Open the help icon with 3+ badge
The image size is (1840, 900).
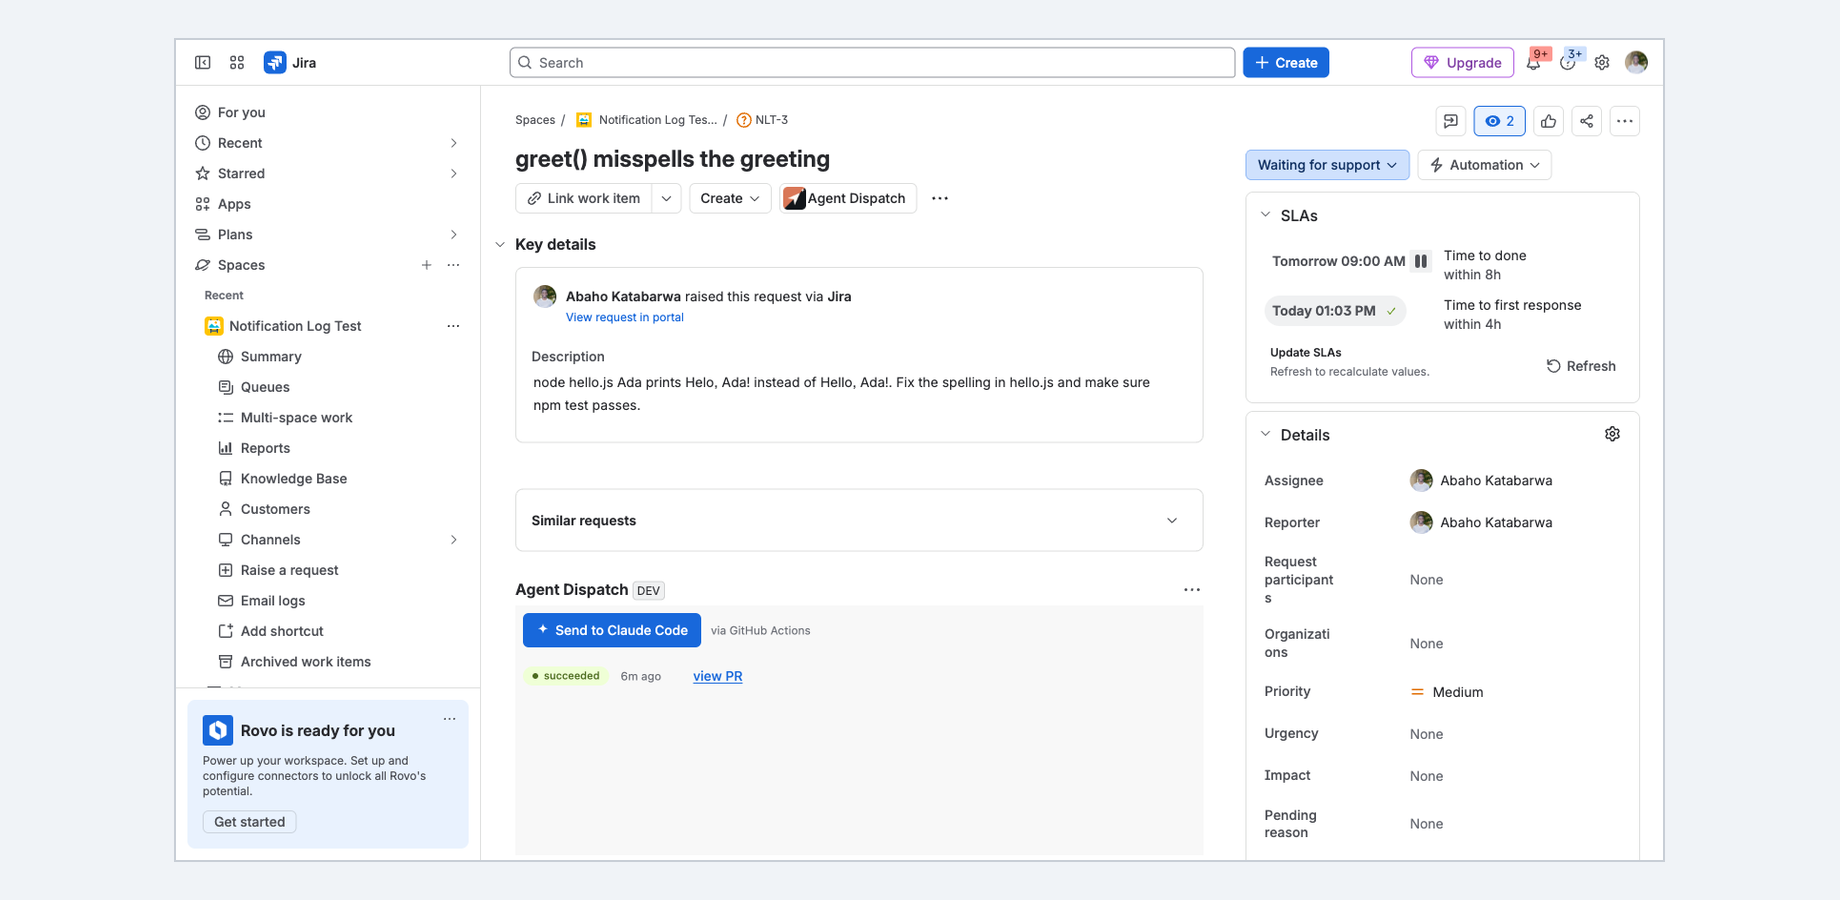pos(1568,62)
